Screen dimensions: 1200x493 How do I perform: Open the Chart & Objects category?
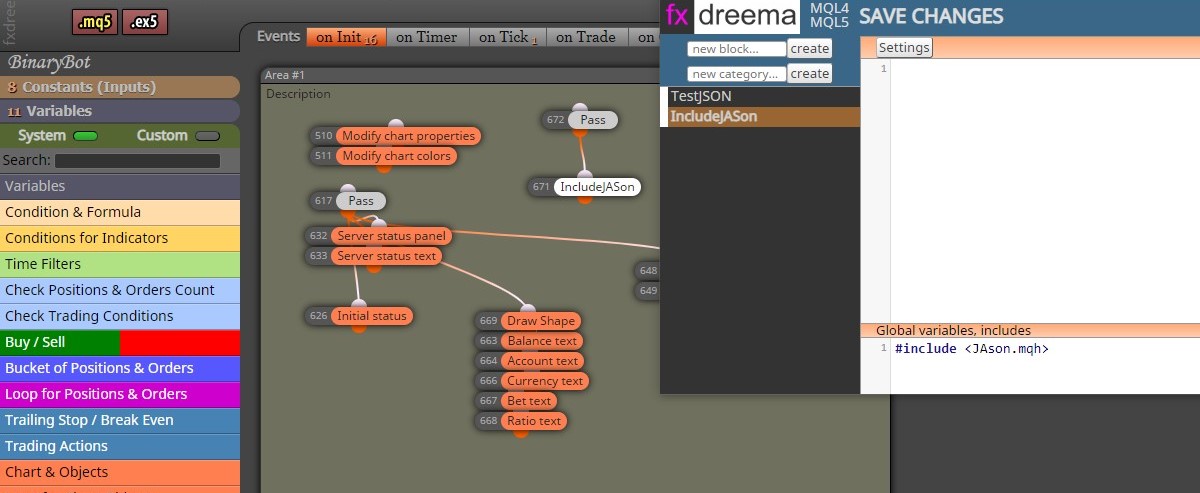(x=120, y=472)
